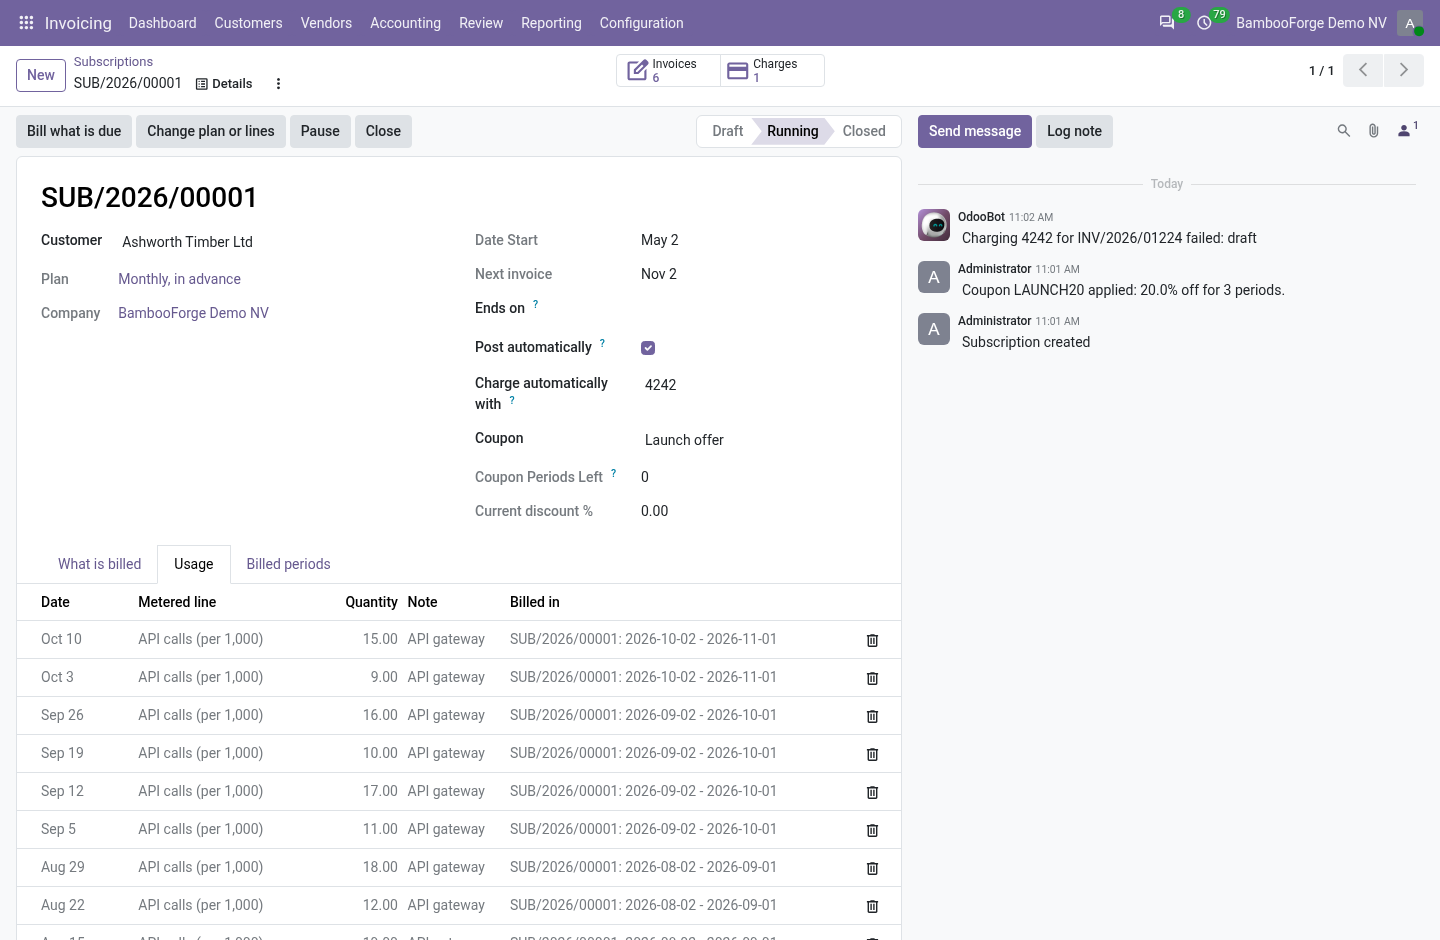The height and width of the screenshot is (940, 1440).
Task: Open the apps grid menu icon
Action: (x=27, y=23)
